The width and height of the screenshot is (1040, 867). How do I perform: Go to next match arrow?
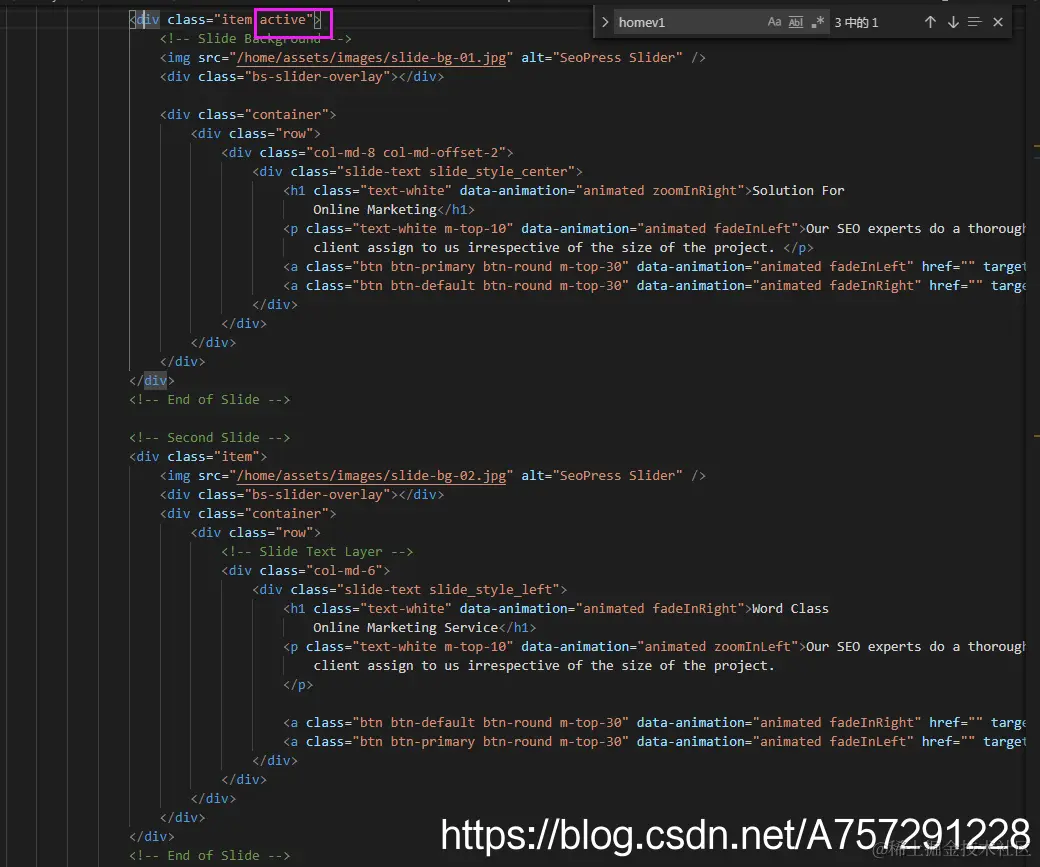pos(953,22)
